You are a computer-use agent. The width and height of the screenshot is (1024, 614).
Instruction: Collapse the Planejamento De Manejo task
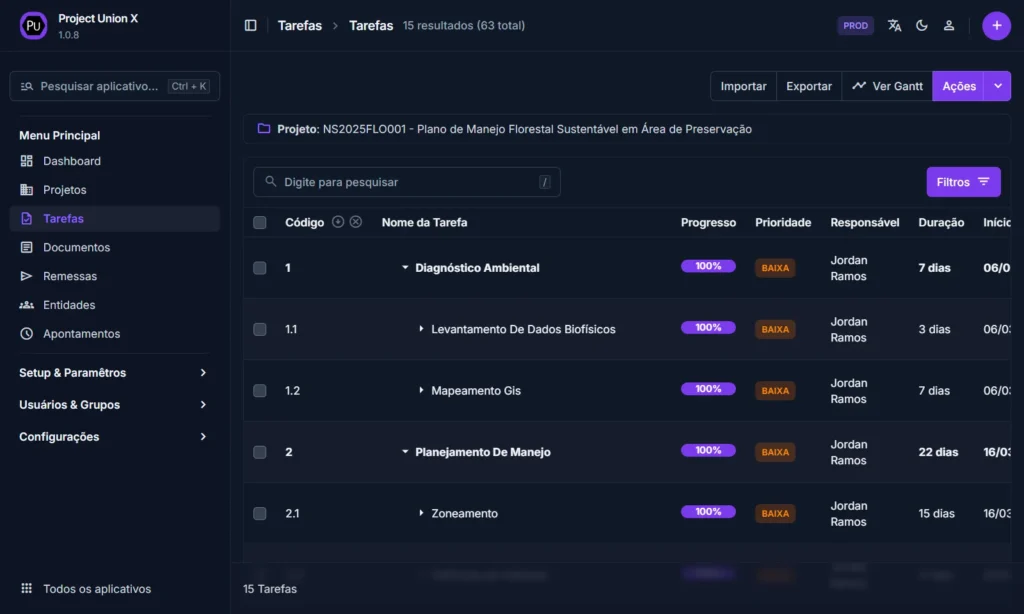[405, 452]
